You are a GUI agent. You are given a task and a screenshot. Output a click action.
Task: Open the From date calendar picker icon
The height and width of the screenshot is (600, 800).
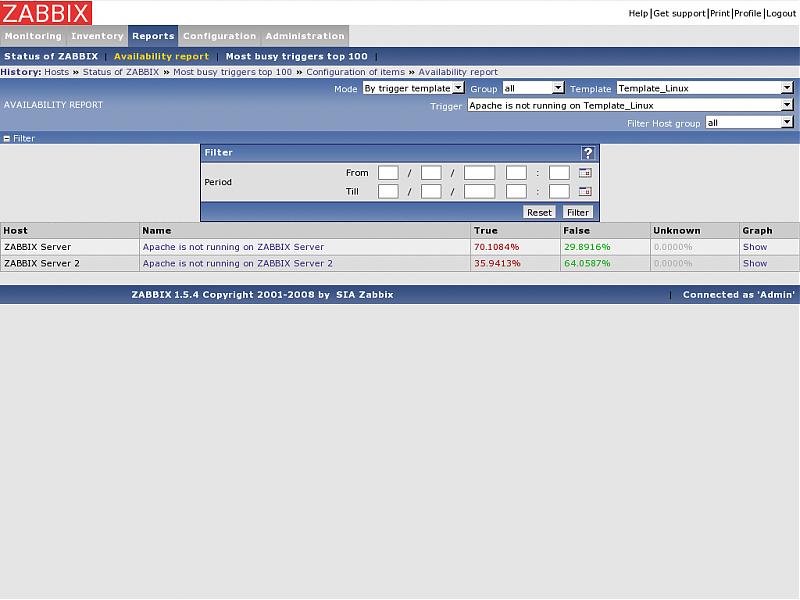point(585,173)
